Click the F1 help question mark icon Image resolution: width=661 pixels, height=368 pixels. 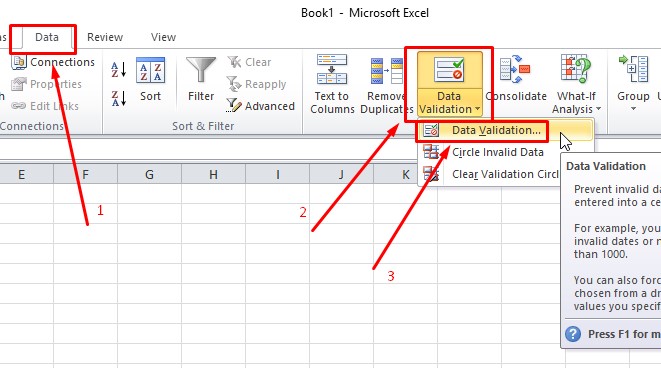click(x=573, y=334)
